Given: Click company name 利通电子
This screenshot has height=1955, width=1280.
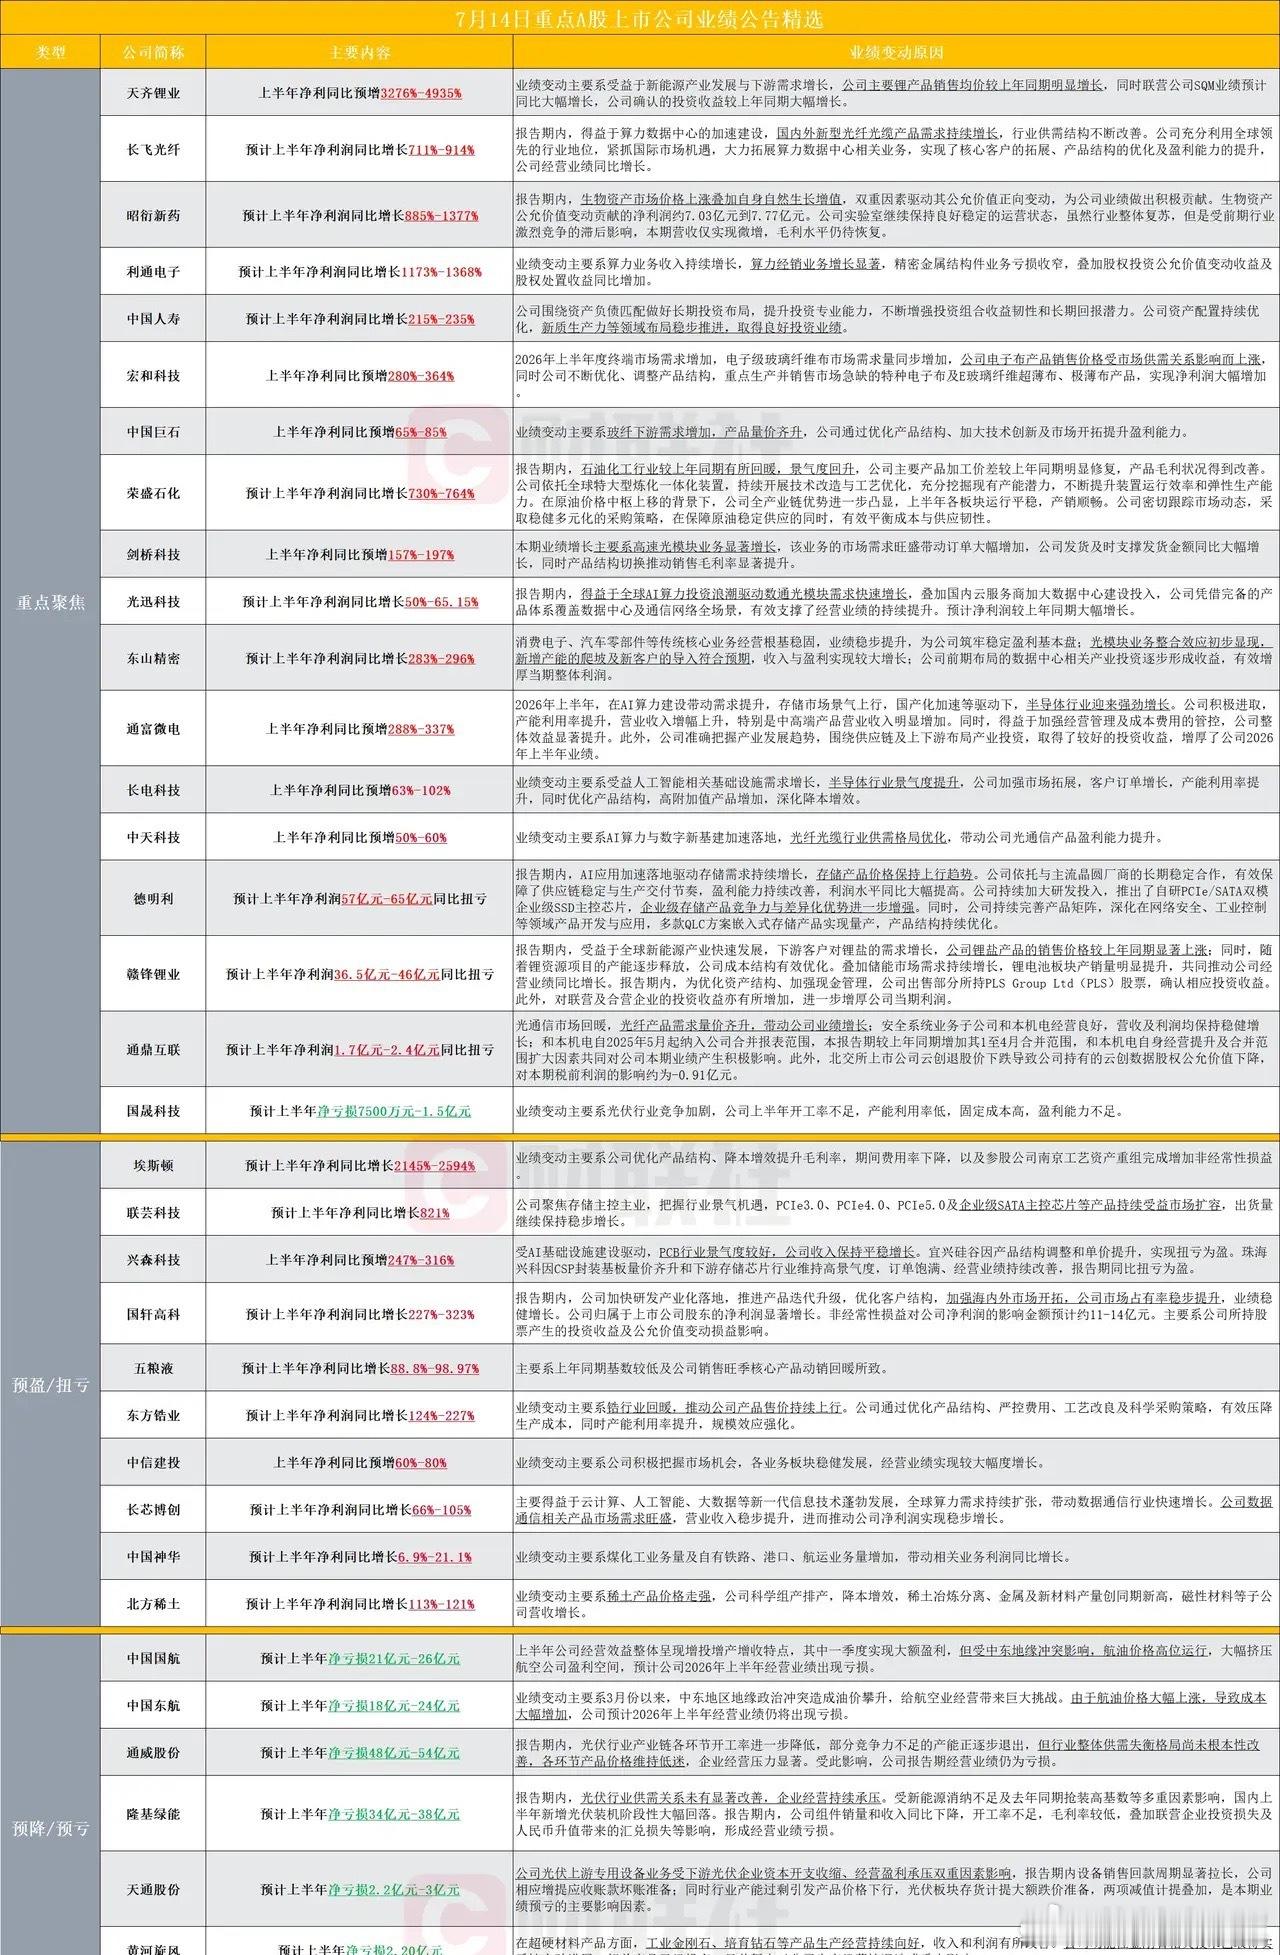Looking at the screenshot, I should click(153, 272).
